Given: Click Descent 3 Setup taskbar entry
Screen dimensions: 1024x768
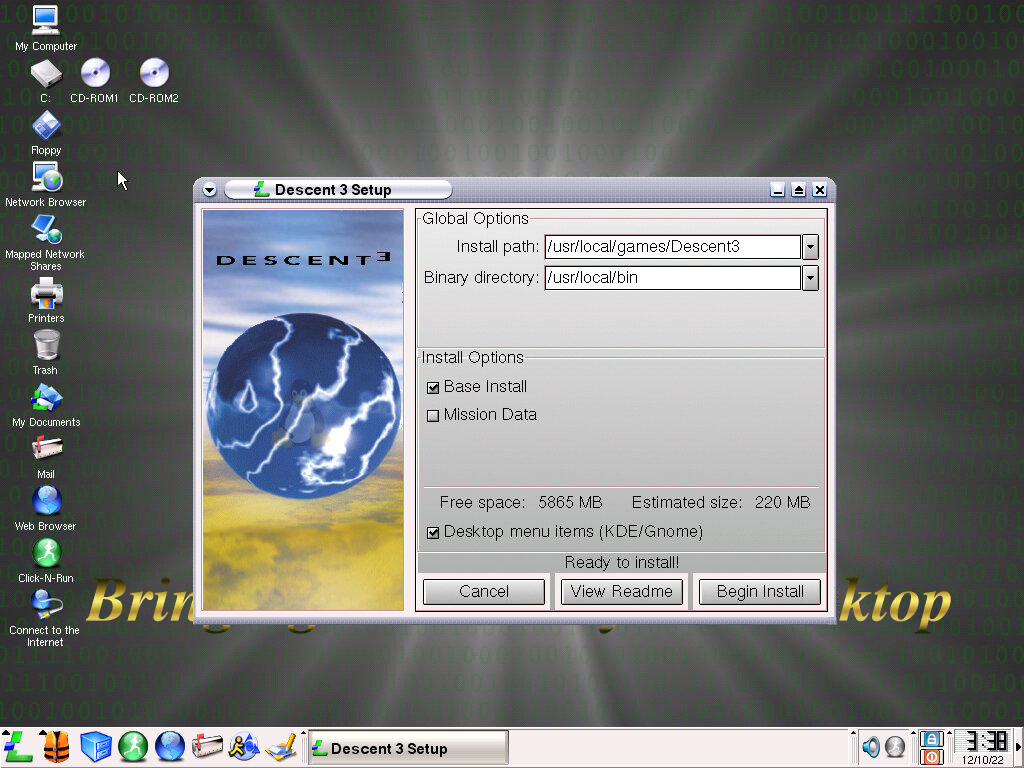Looking at the screenshot, I should [407, 748].
